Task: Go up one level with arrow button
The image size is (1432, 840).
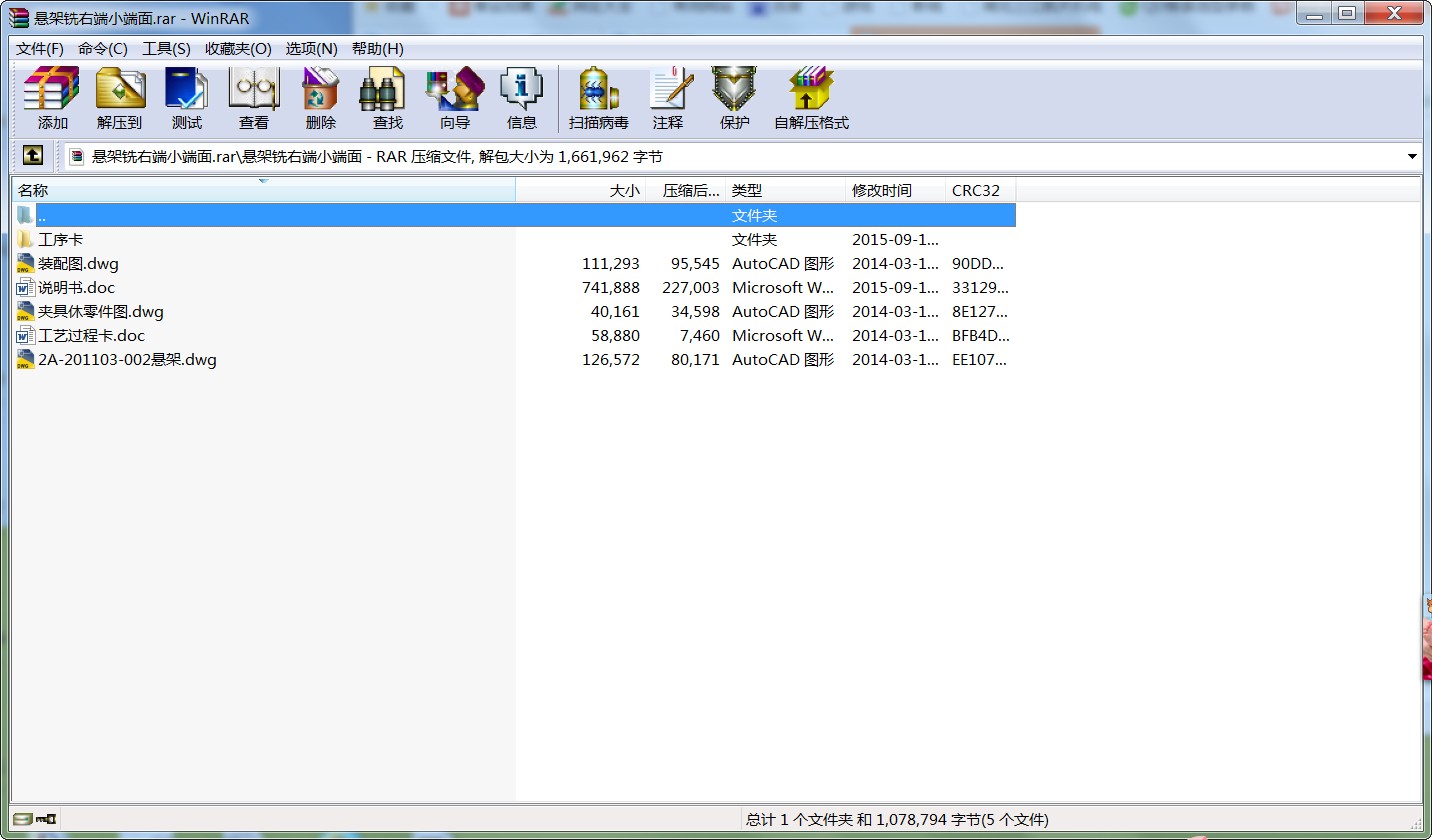Action: 33,156
